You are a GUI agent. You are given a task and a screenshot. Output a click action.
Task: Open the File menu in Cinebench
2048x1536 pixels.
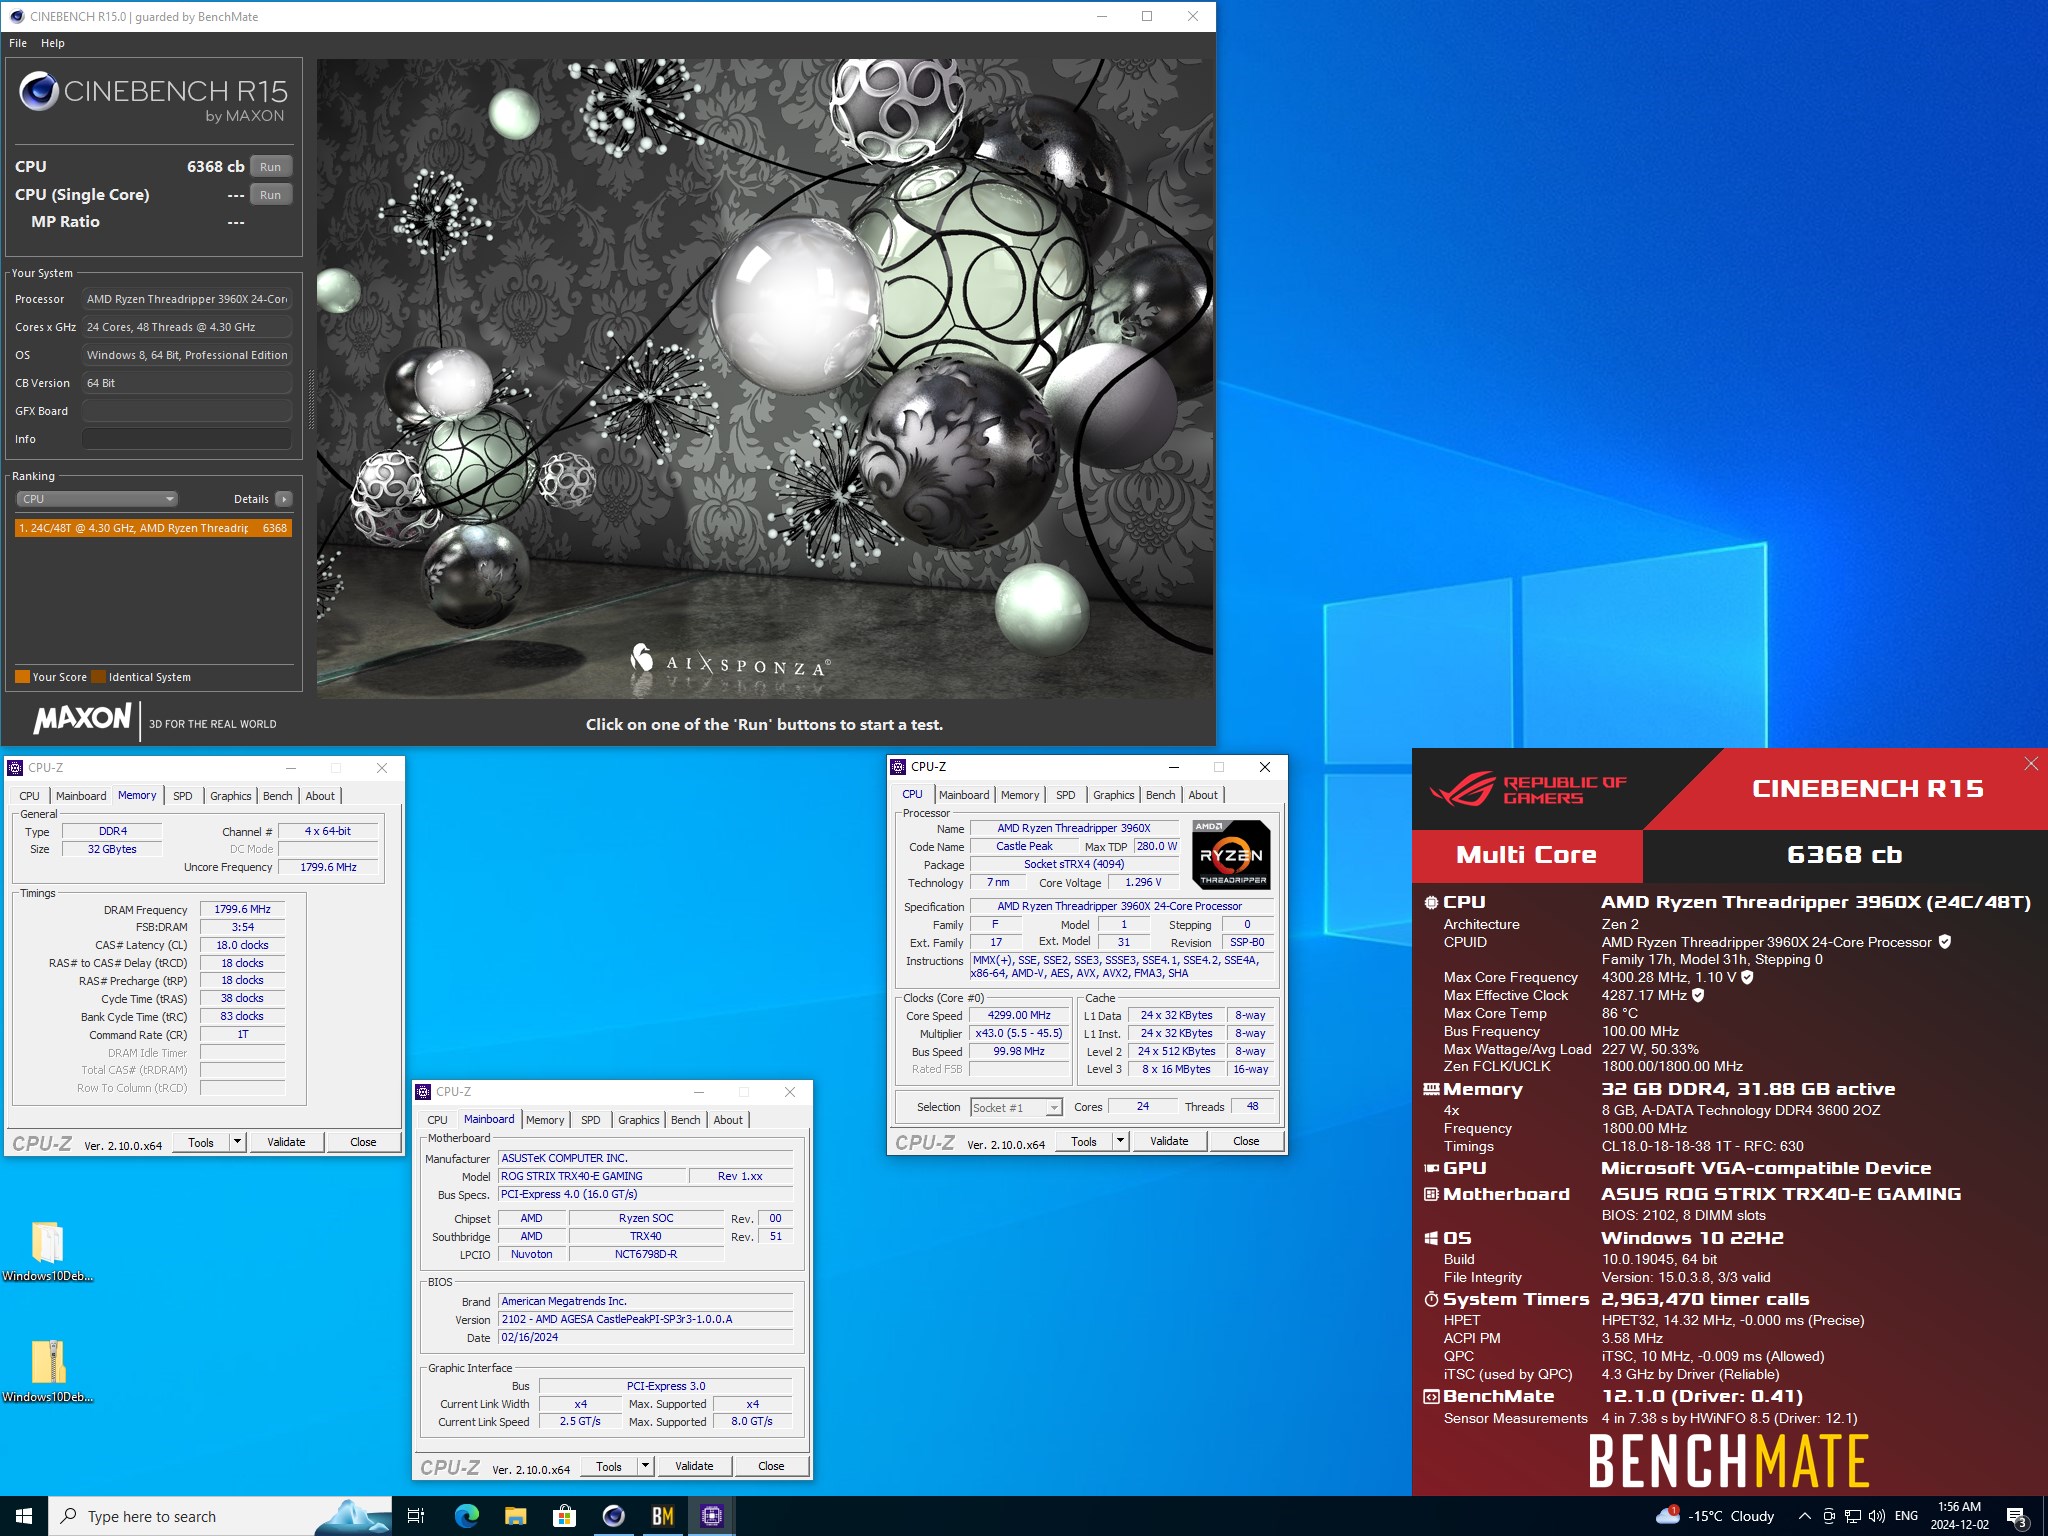(x=18, y=43)
